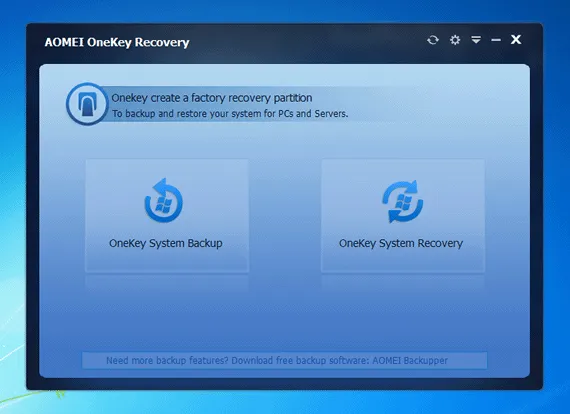The image size is (570, 414).
Task: Open settings via the gear icon
Action: coord(455,40)
